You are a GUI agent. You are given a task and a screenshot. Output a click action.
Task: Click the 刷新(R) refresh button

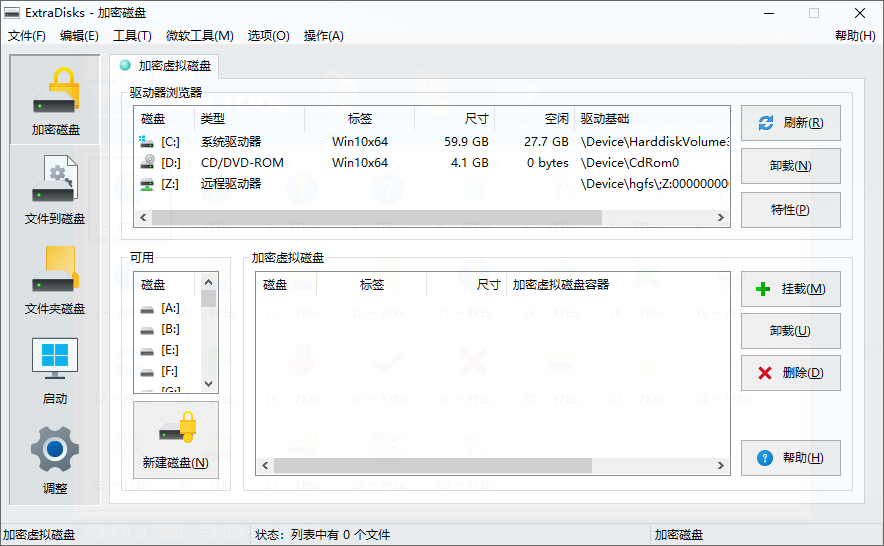click(x=790, y=123)
